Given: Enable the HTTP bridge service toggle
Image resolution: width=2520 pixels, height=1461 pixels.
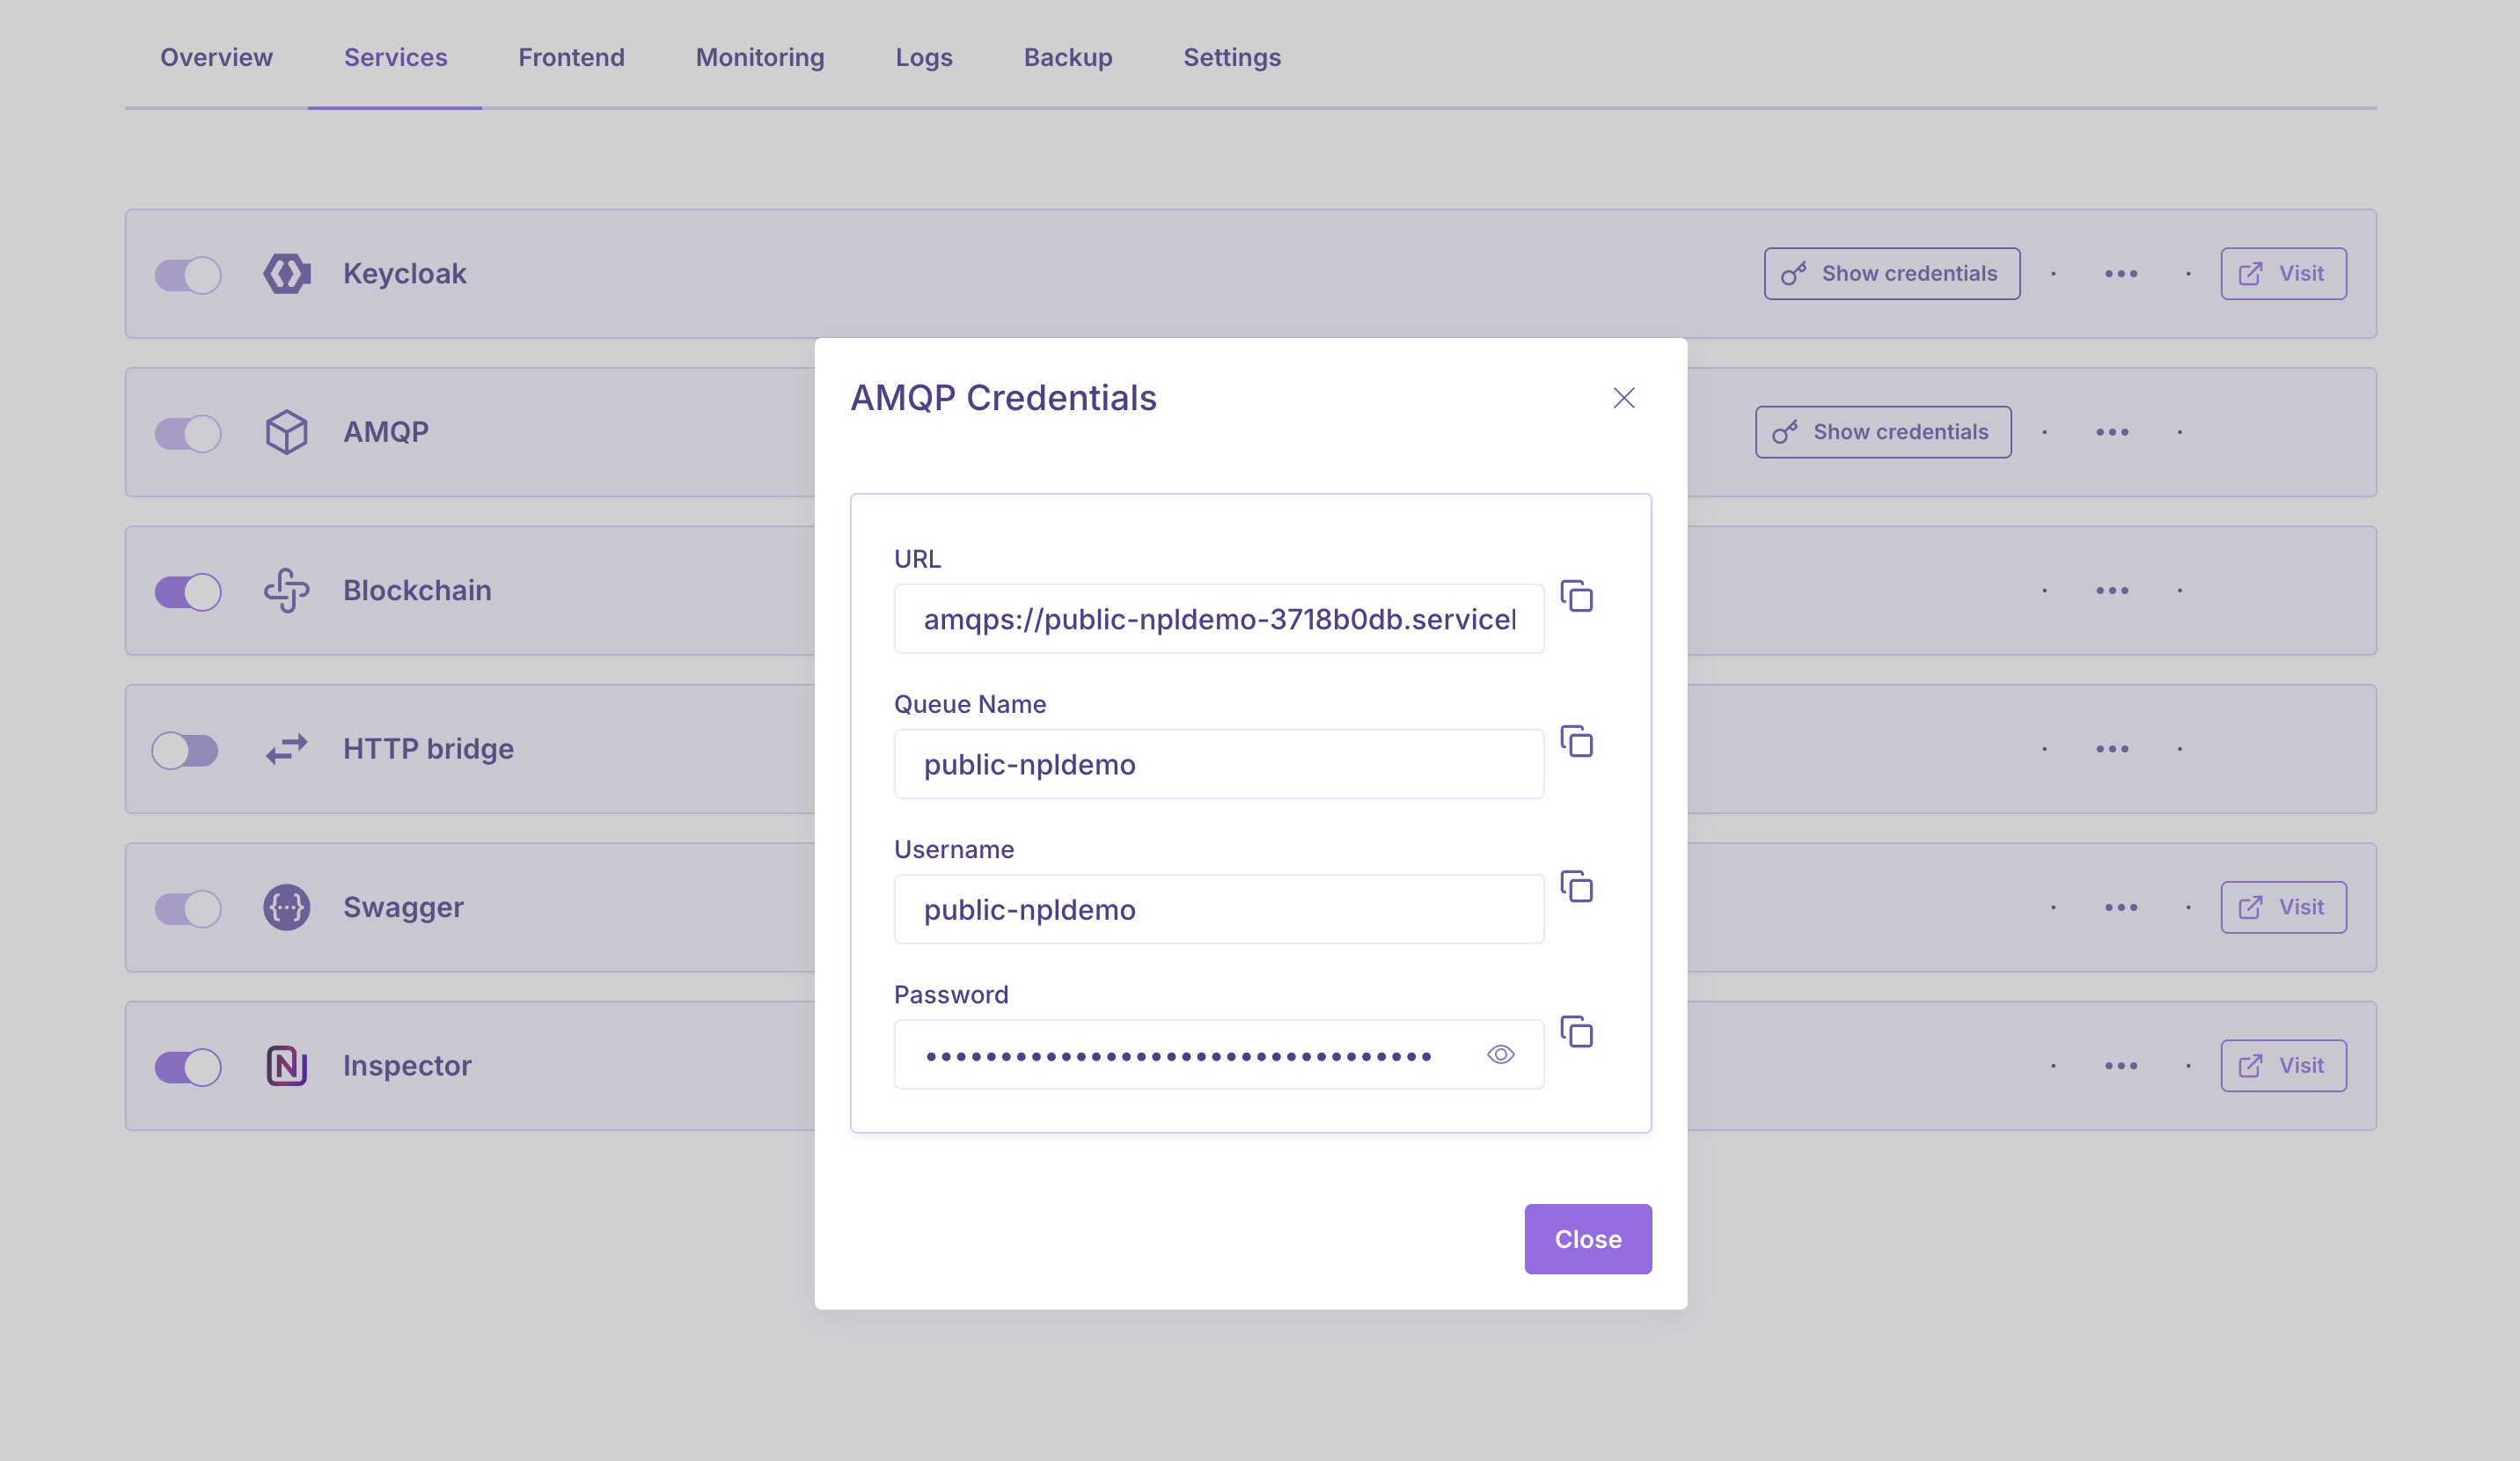Looking at the screenshot, I should point(186,750).
